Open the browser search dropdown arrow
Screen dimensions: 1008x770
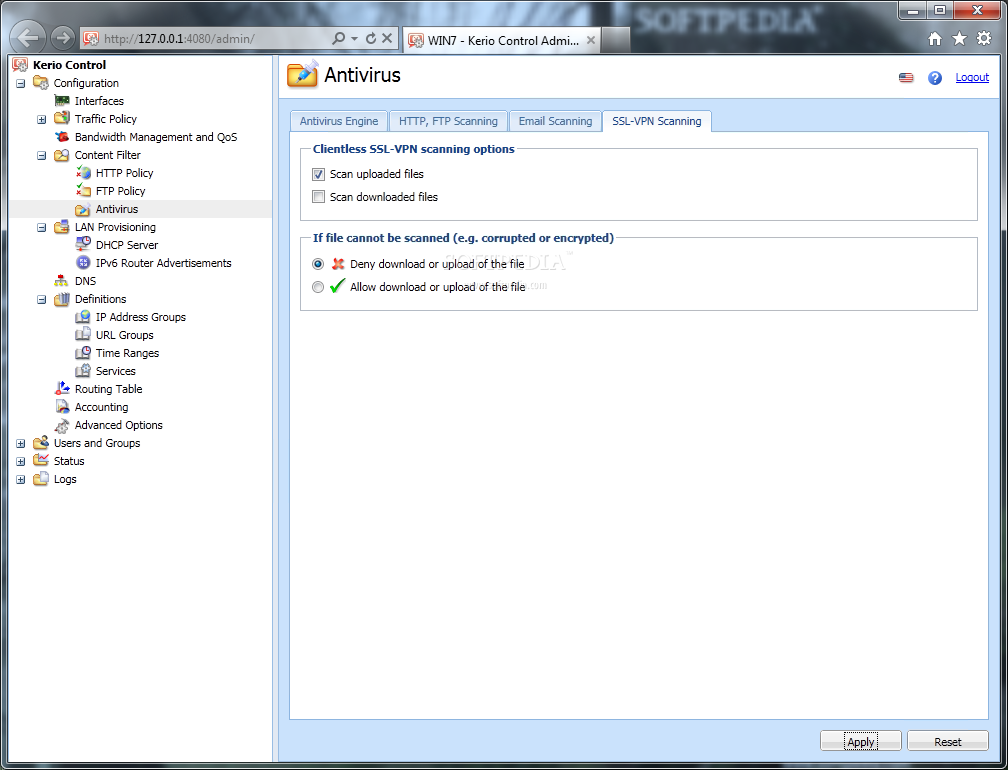pyautogui.click(x=354, y=39)
